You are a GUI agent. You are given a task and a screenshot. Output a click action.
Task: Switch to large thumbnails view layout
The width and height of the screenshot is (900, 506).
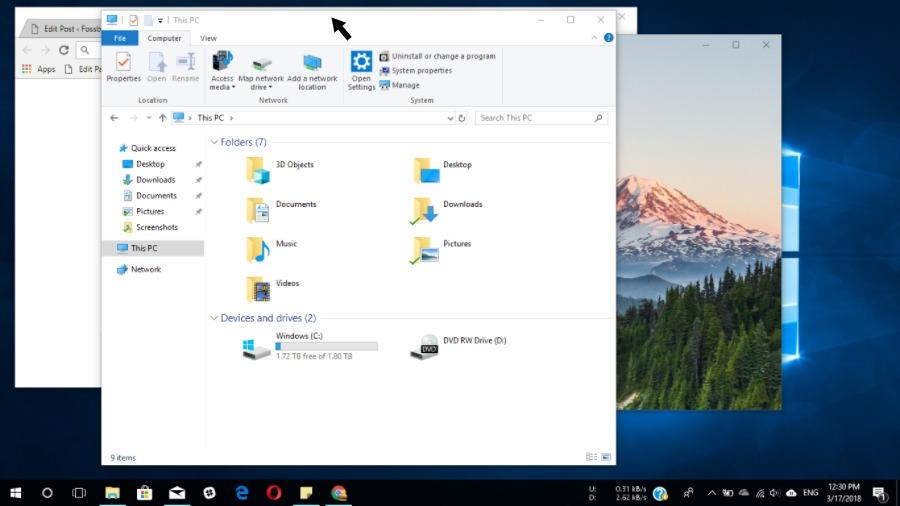point(605,457)
